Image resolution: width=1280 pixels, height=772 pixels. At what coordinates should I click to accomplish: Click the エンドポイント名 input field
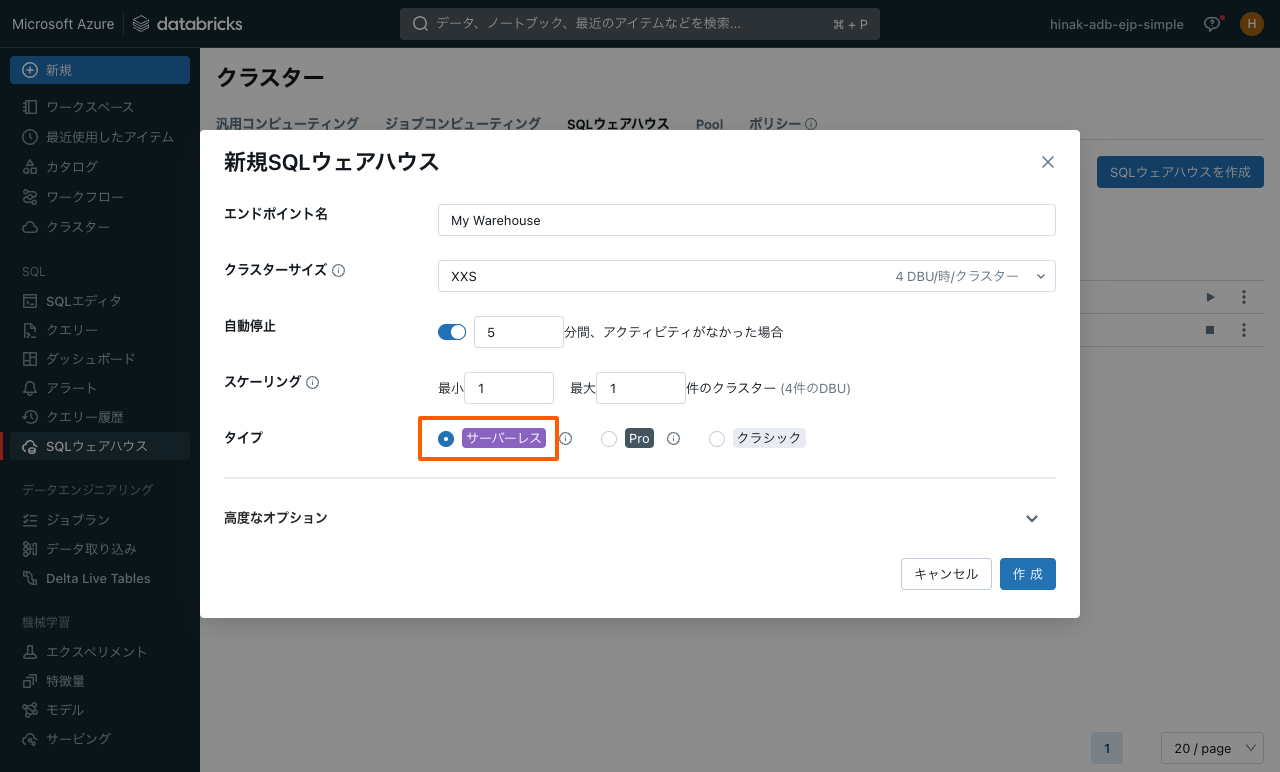pyautogui.click(x=747, y=220)
